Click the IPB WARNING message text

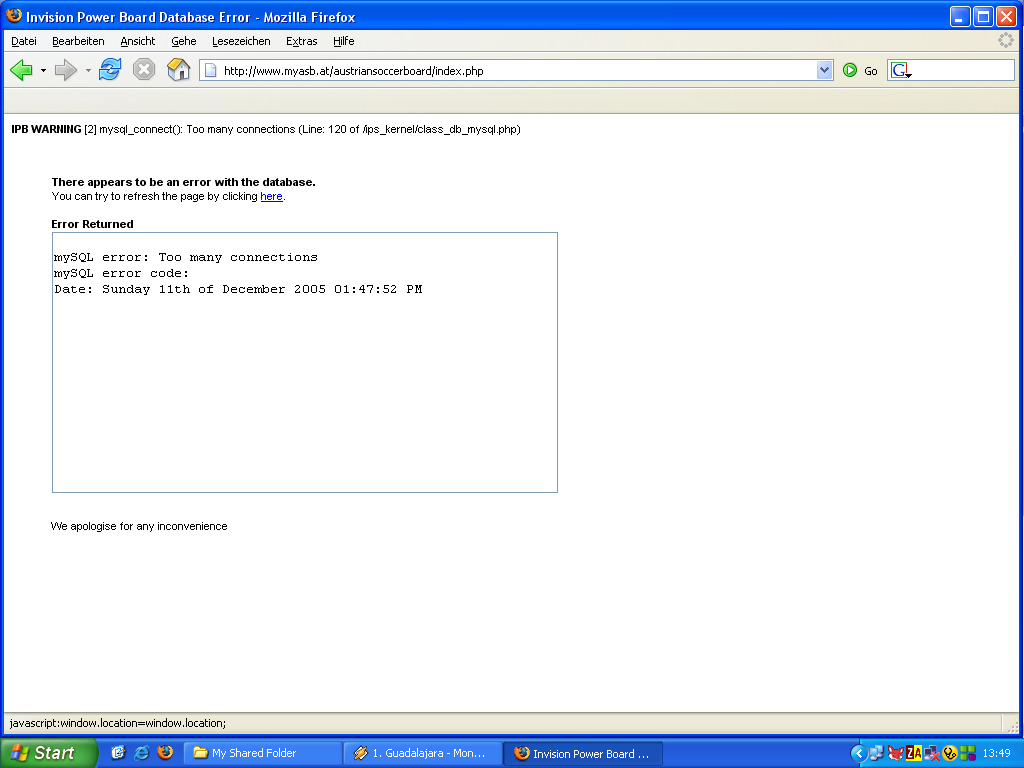[x=266, y=129]
